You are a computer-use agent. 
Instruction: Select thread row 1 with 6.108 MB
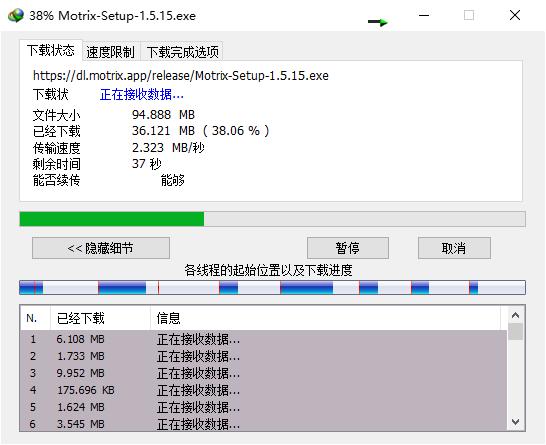click(264, 339)
